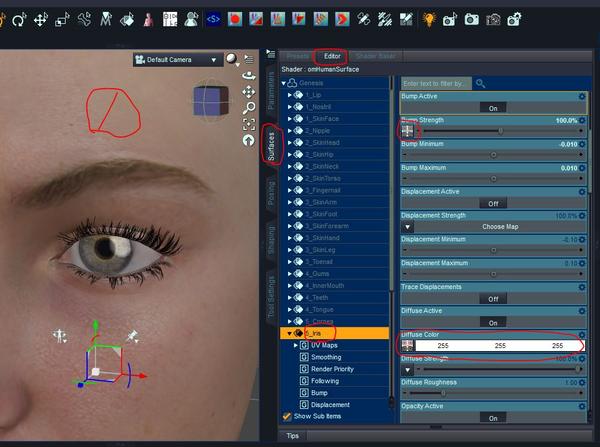The width and height of the screenshot is (600, 447).
Task: Select the Following sub item
Action: (x=325, y=381)
